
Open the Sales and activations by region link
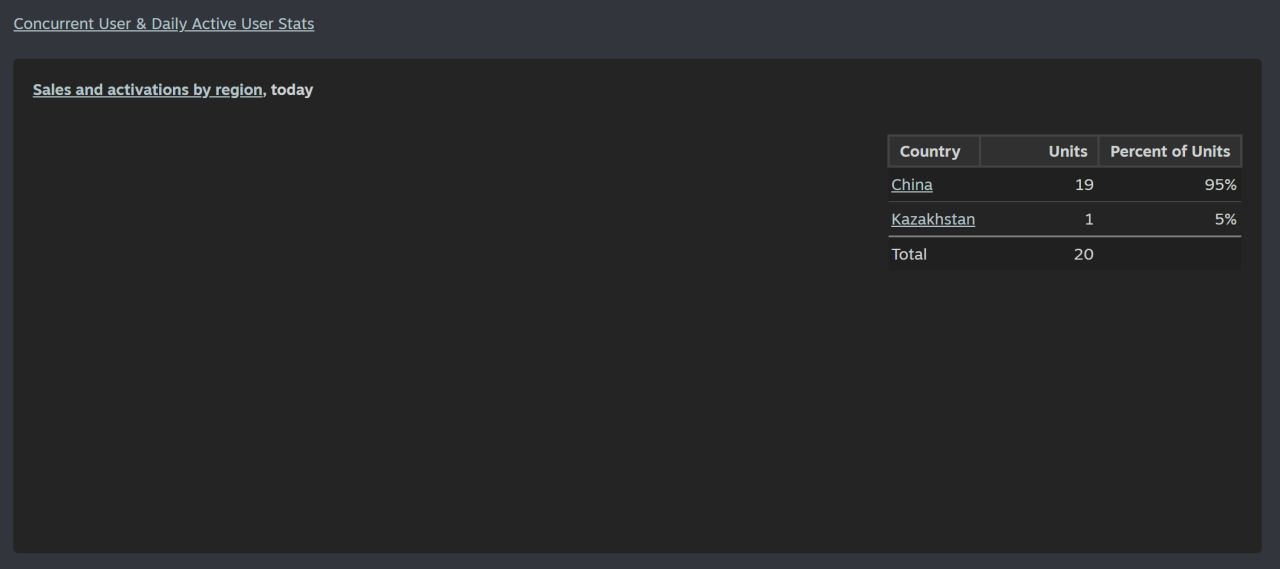[147, 90]
